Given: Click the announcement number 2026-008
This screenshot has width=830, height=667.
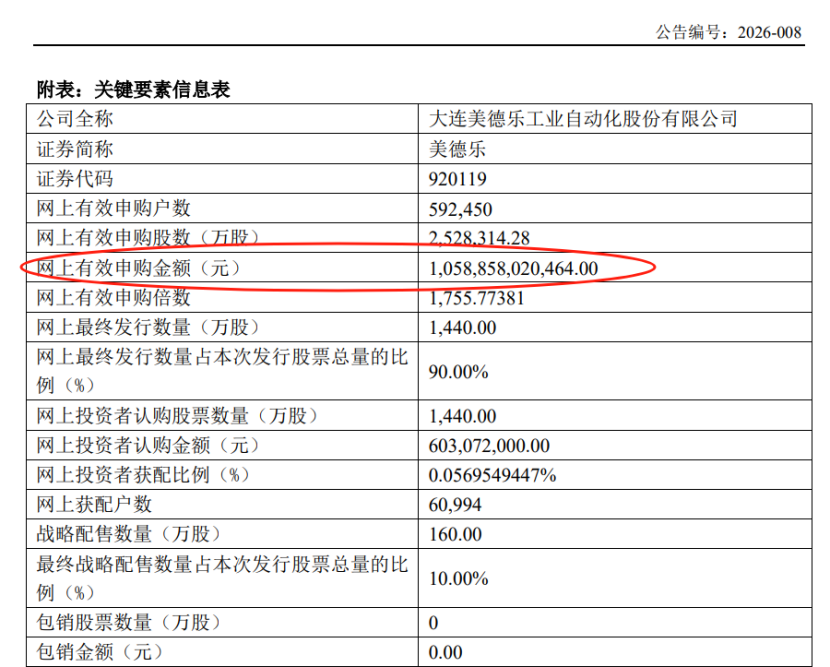Looking at the screenshot, I should coord(769,32).
